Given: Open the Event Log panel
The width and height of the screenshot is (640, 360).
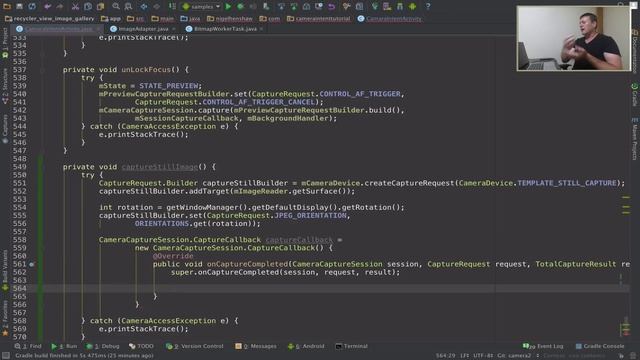Looking at the screenshot, I should pos(543,346).
